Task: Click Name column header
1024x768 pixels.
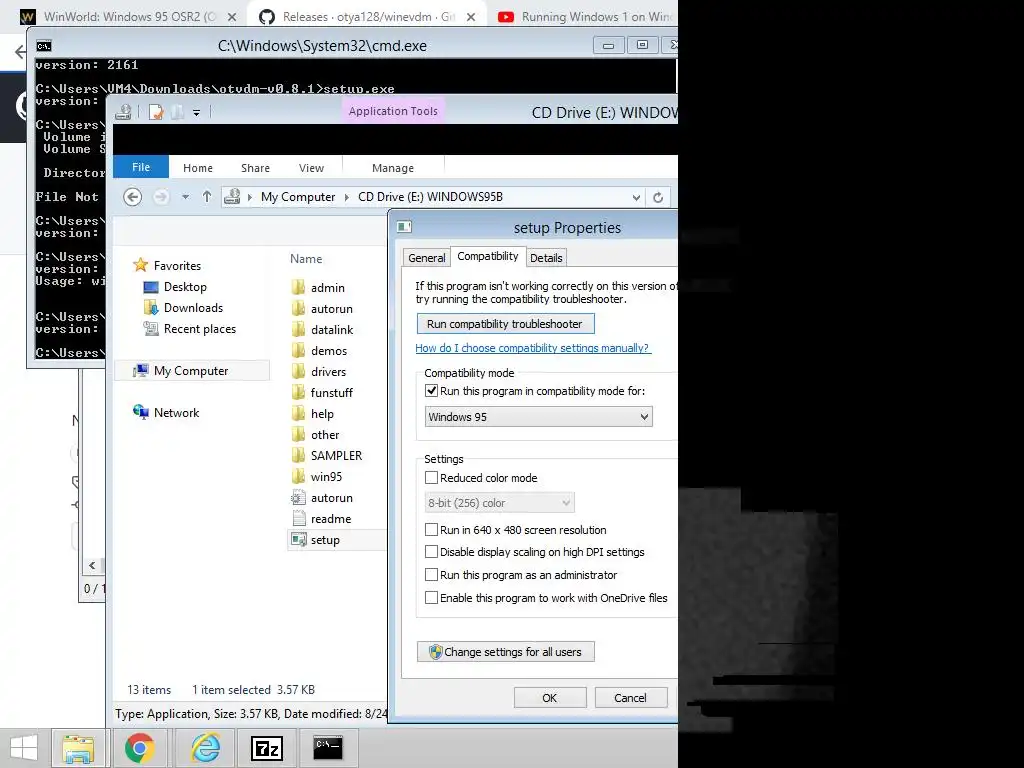Action: click(306, 259)
